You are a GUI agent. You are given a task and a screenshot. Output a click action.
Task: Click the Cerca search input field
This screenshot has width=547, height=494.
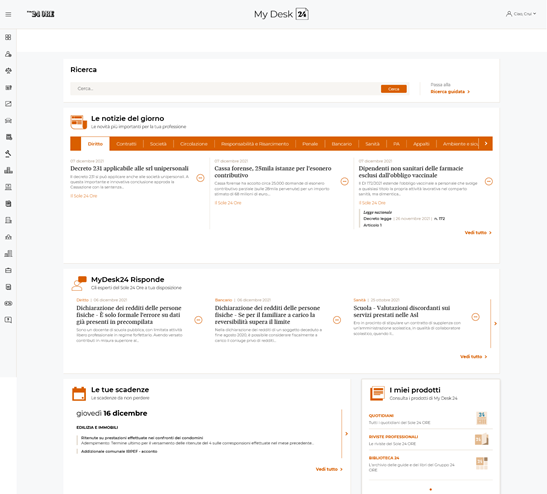(225, 89)
